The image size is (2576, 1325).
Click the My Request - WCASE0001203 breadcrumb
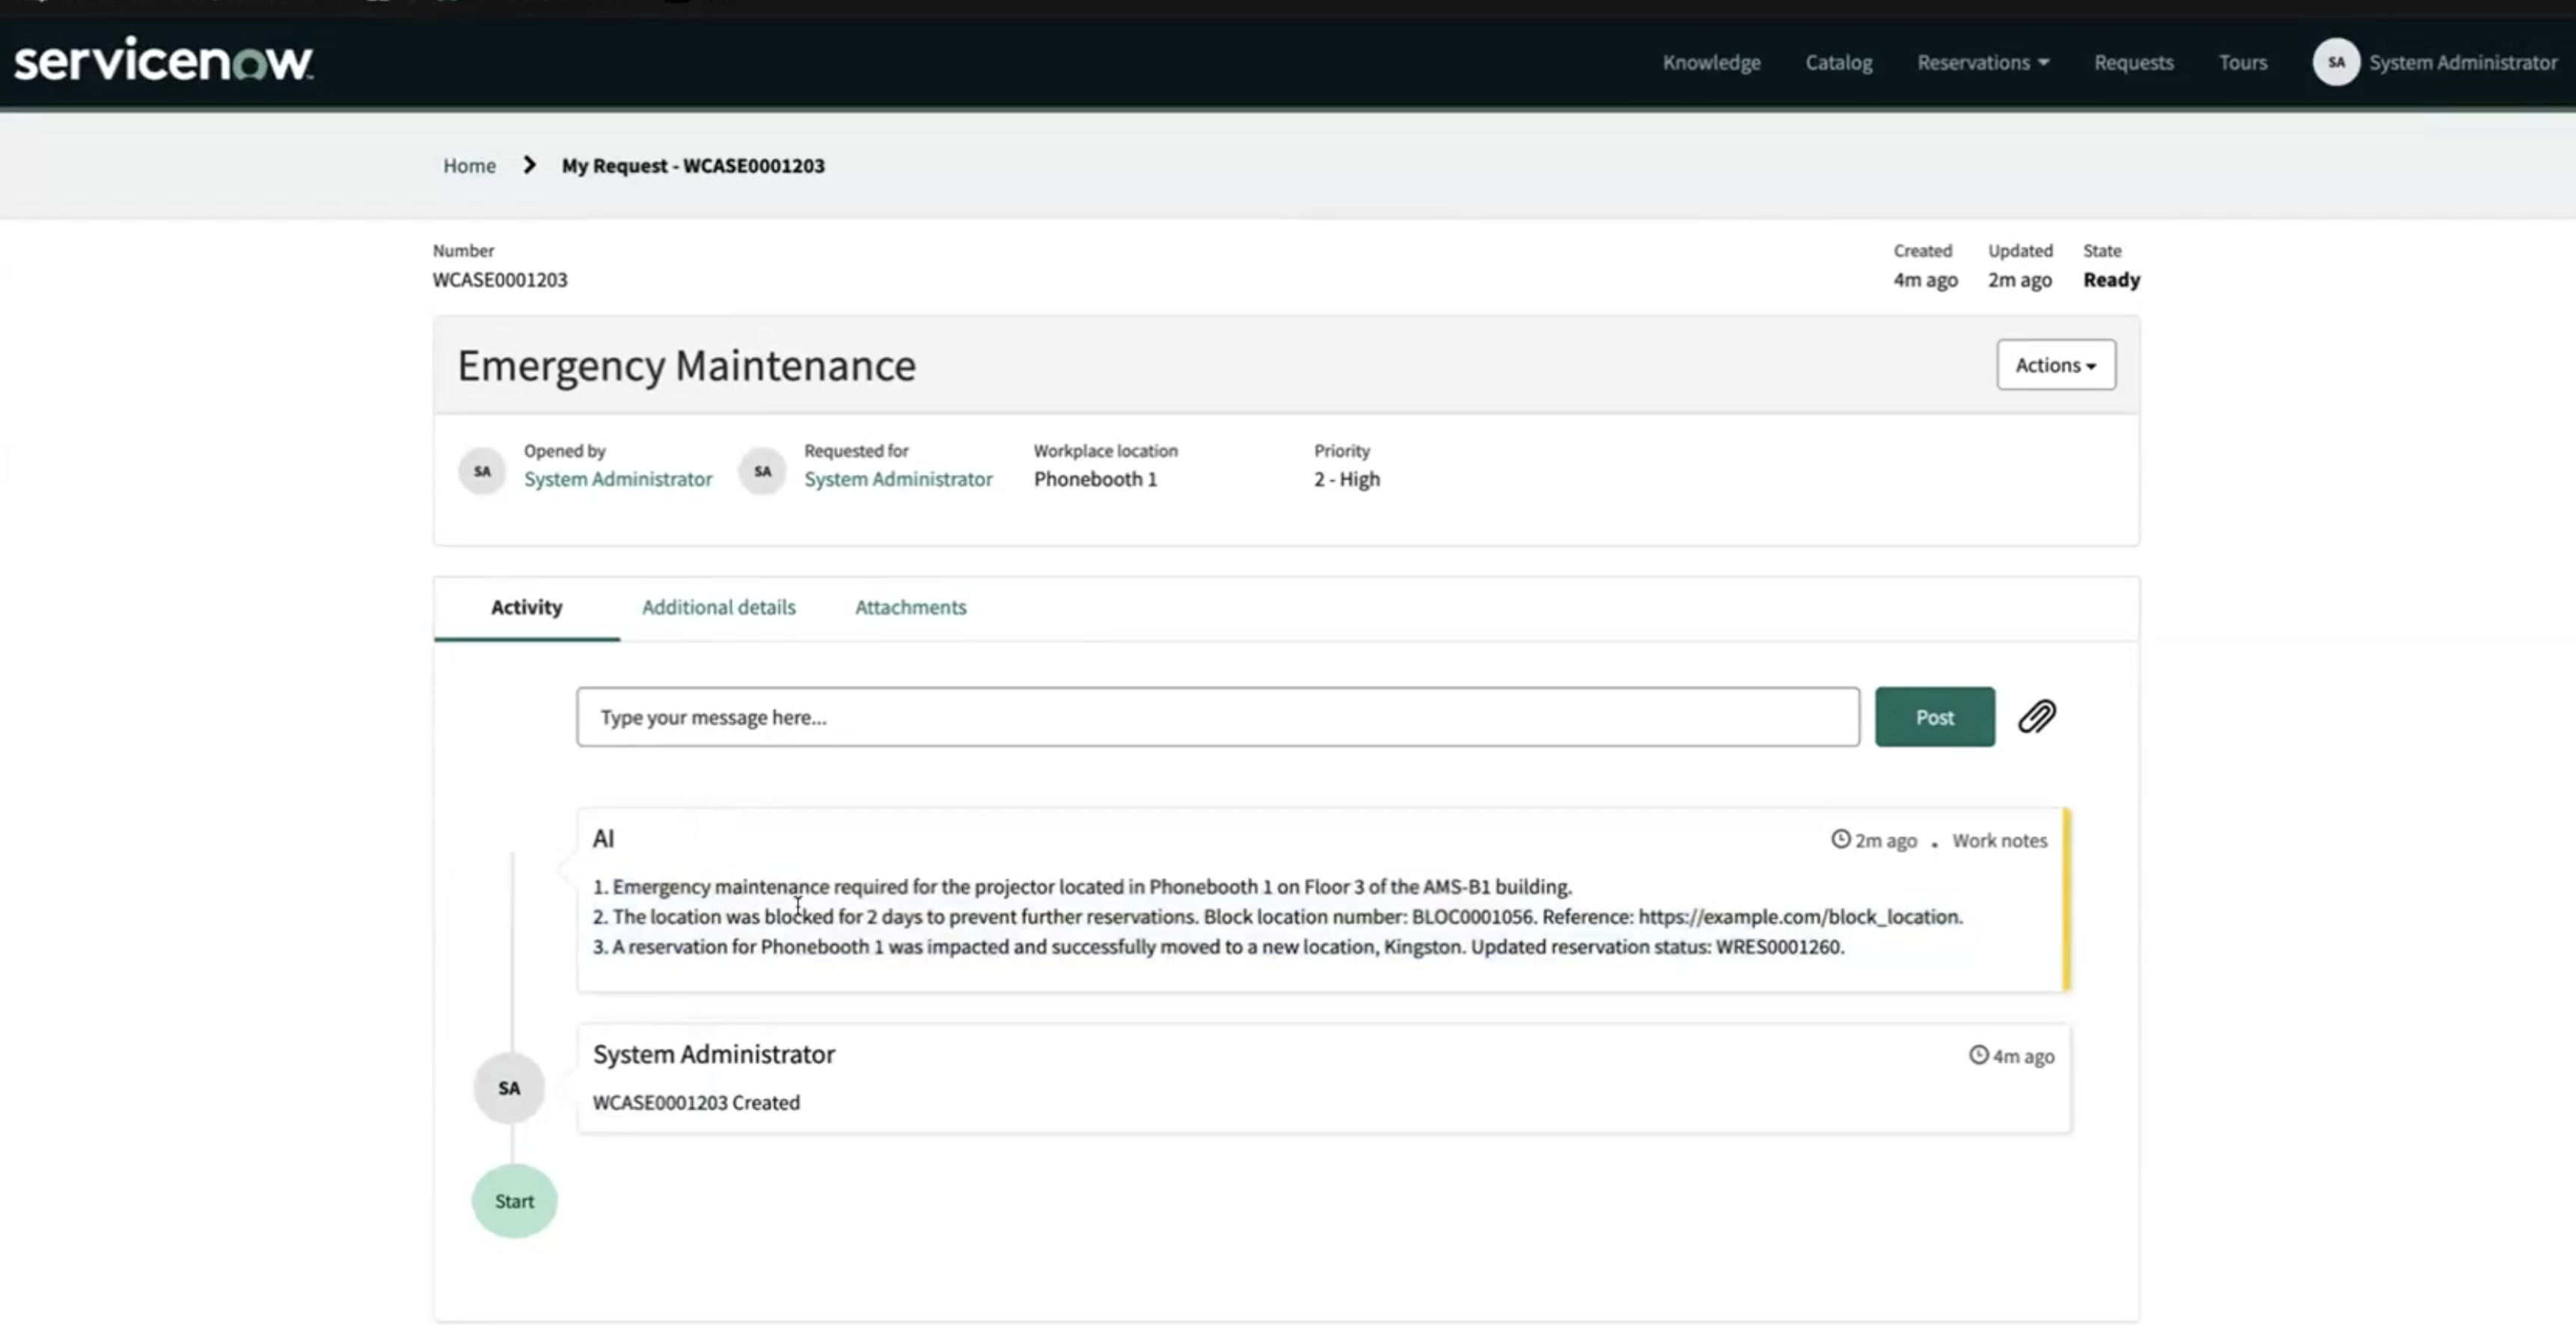point(693,165)
